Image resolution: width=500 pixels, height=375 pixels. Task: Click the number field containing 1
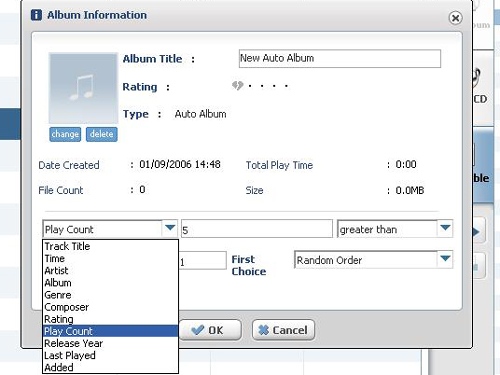203,261
